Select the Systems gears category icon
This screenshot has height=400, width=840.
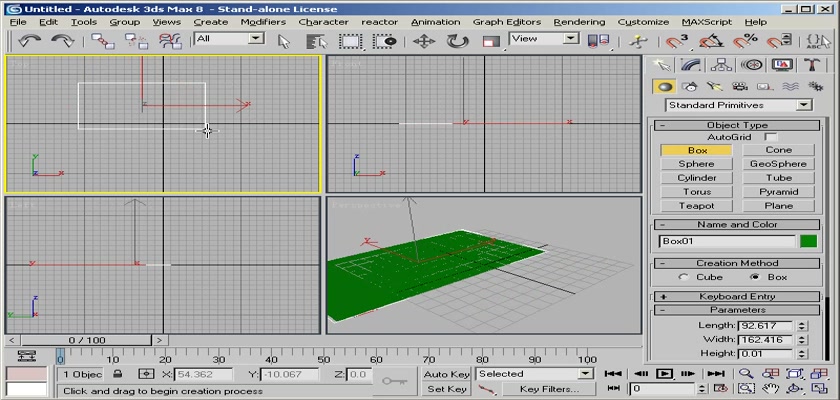pos(815,87)
